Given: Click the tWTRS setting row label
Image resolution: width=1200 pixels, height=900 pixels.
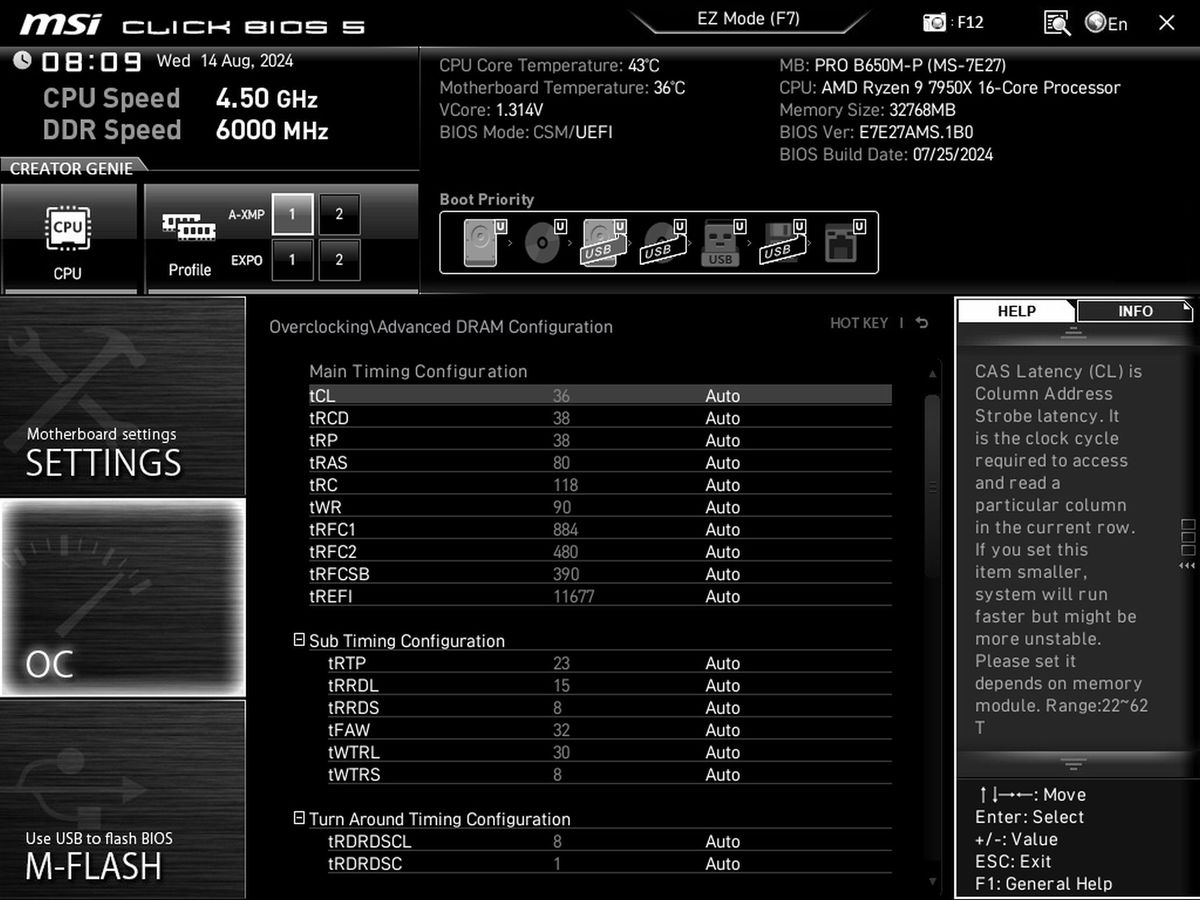Looking at the screenshot, I should coord(354,775).
